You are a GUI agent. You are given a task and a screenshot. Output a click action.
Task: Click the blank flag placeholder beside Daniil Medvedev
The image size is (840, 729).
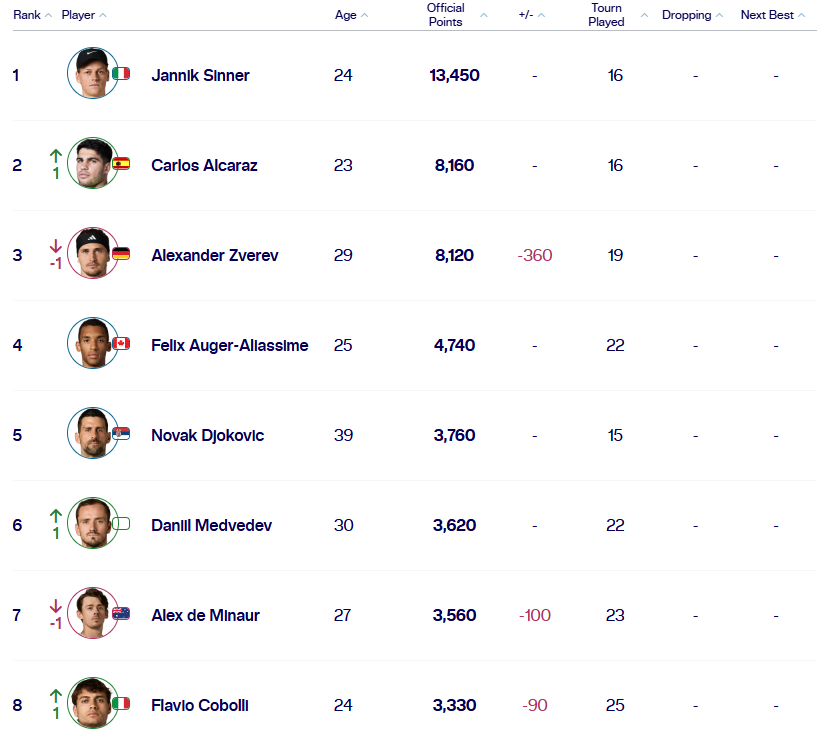121,523
